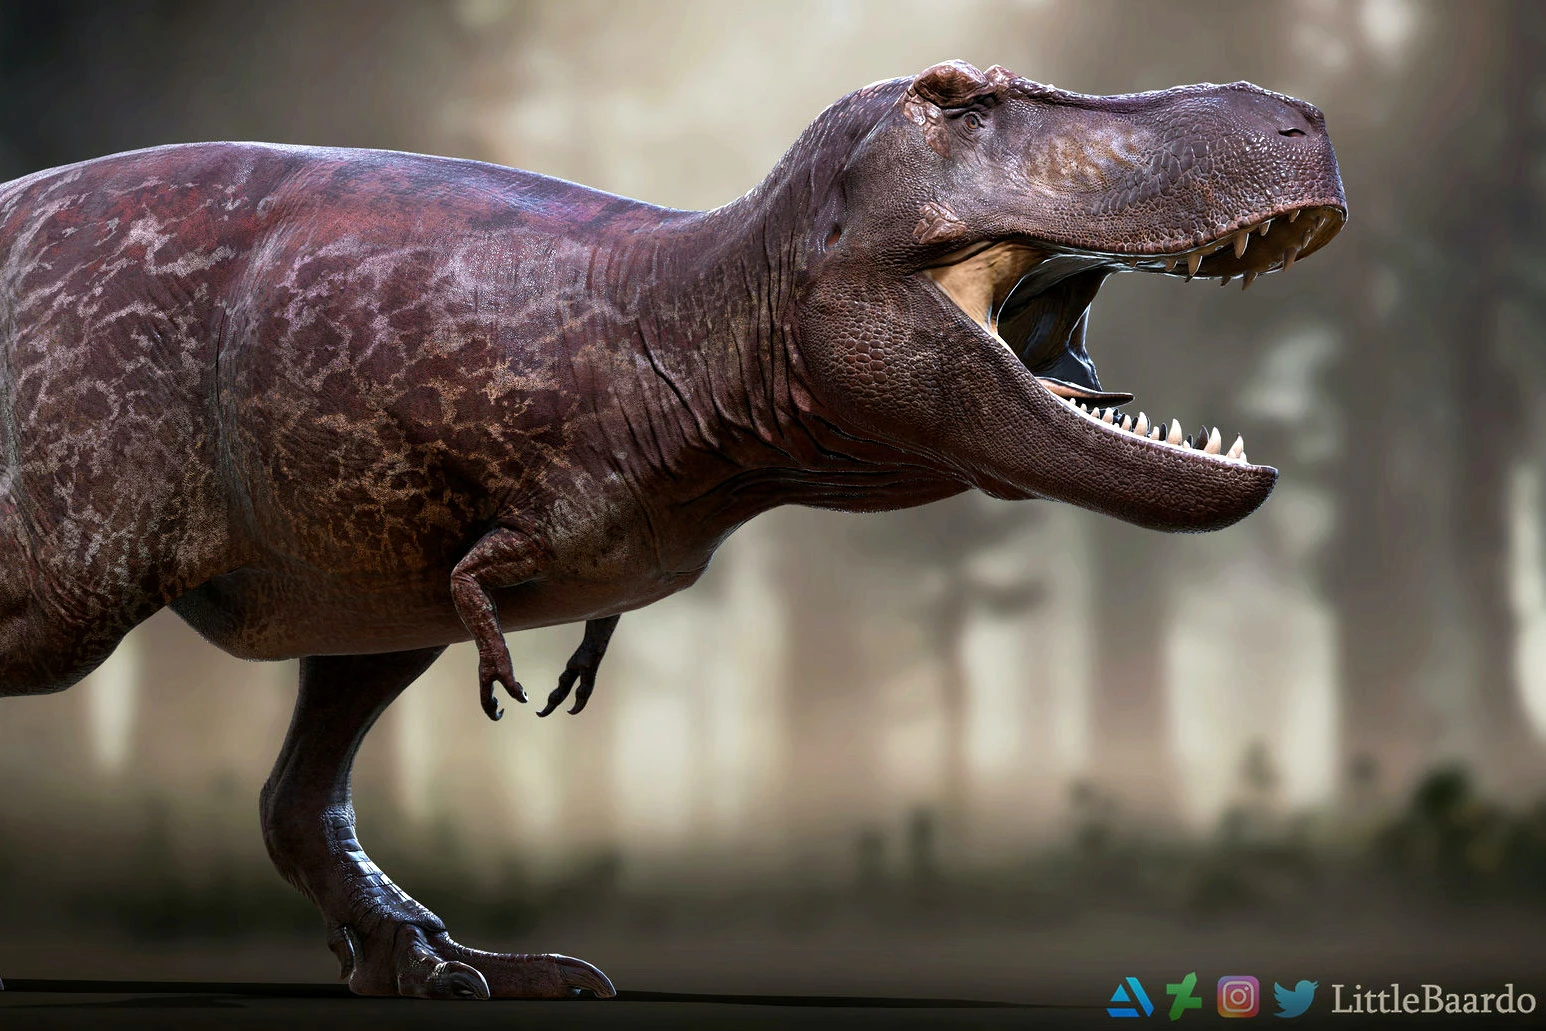Click the "LittleBaardo" artist name text

tap(1433, 998)
